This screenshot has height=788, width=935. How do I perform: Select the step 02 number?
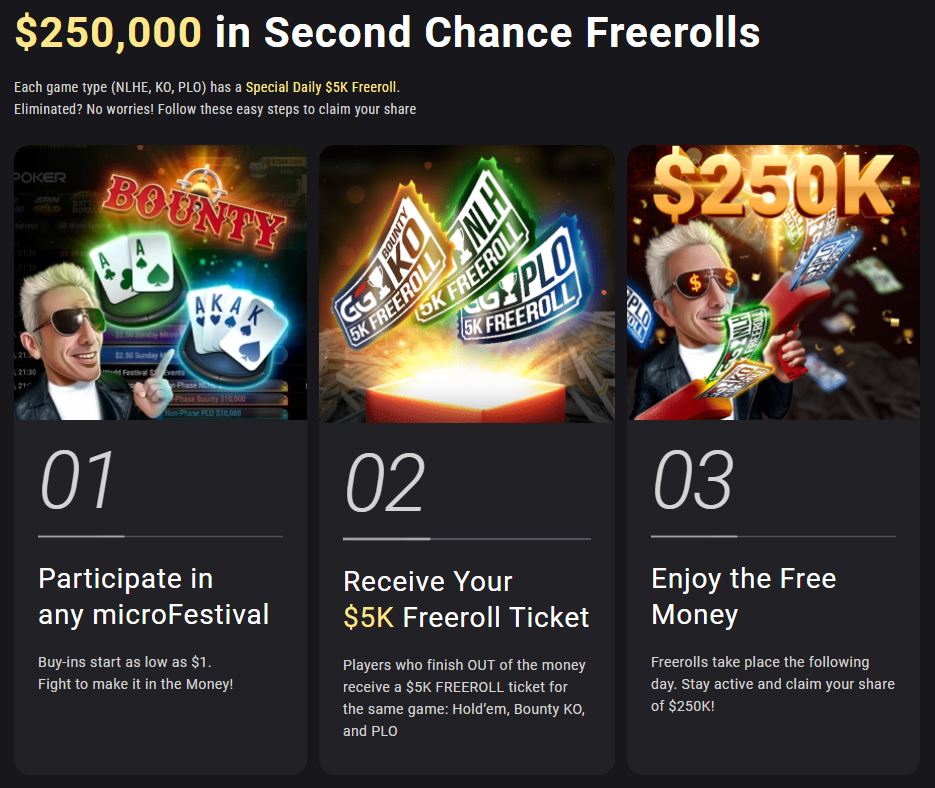(385, 482)
